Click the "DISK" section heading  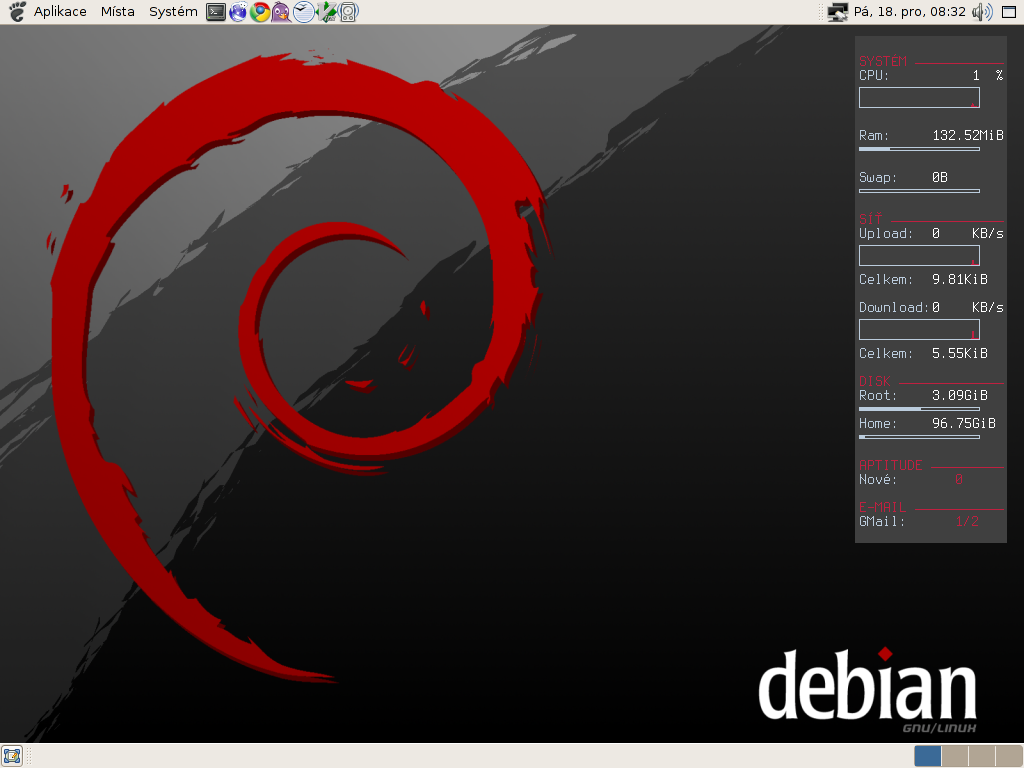coord(875,381)
